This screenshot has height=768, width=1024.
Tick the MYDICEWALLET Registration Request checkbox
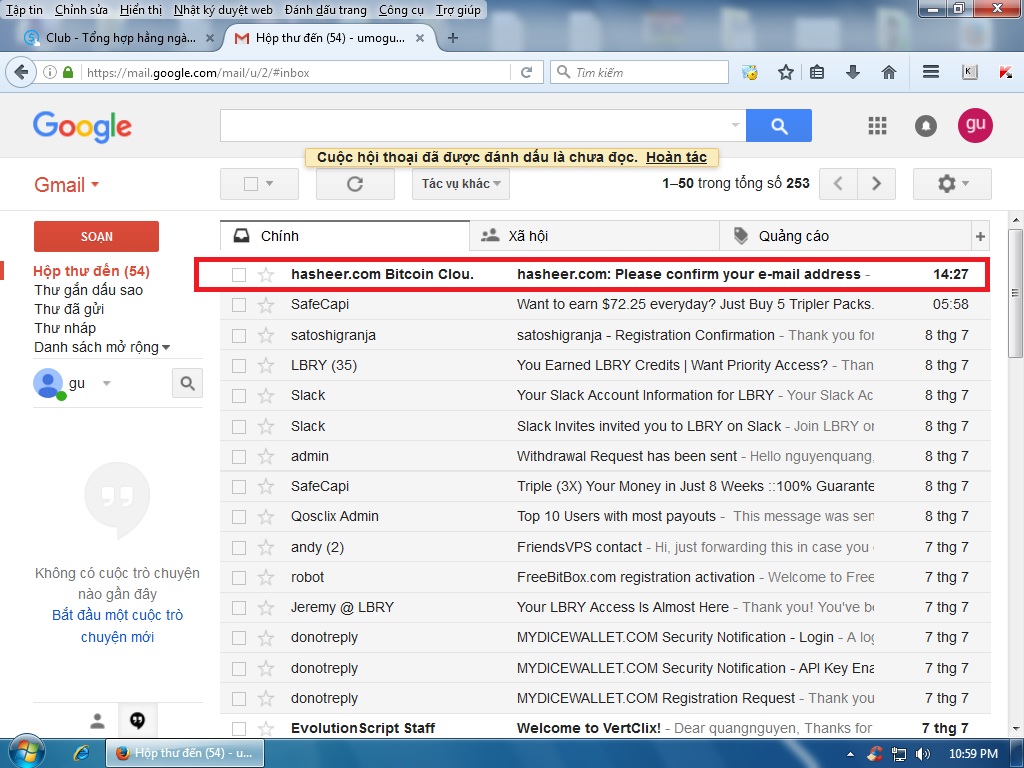coord(239,698)
